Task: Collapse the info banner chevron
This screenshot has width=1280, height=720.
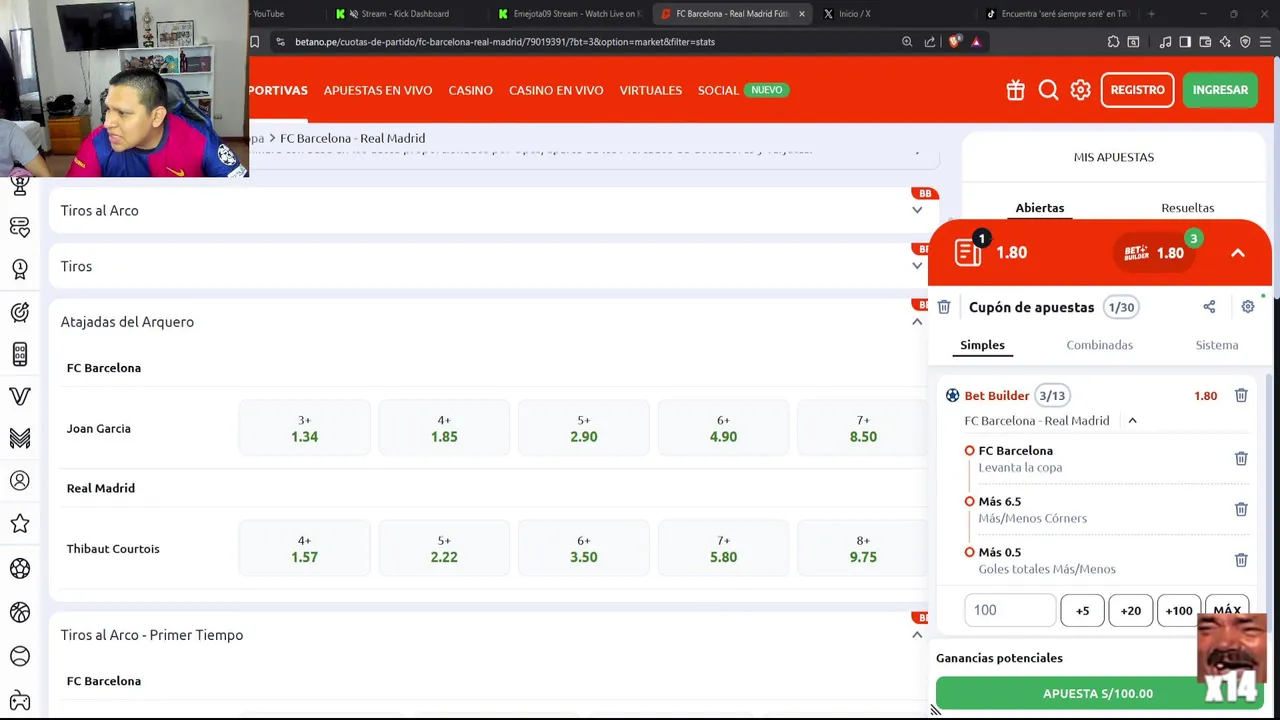Action: coord(917,151)
